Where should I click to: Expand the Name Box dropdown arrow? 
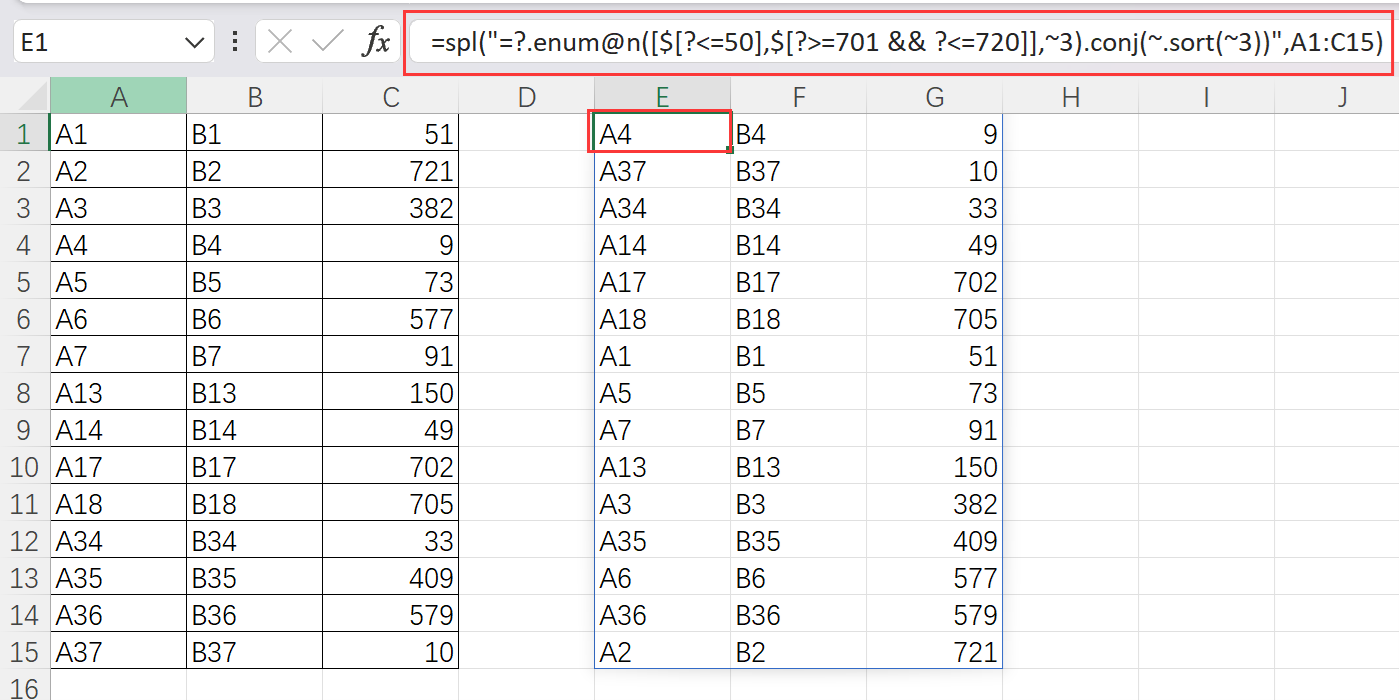point(193,42)
